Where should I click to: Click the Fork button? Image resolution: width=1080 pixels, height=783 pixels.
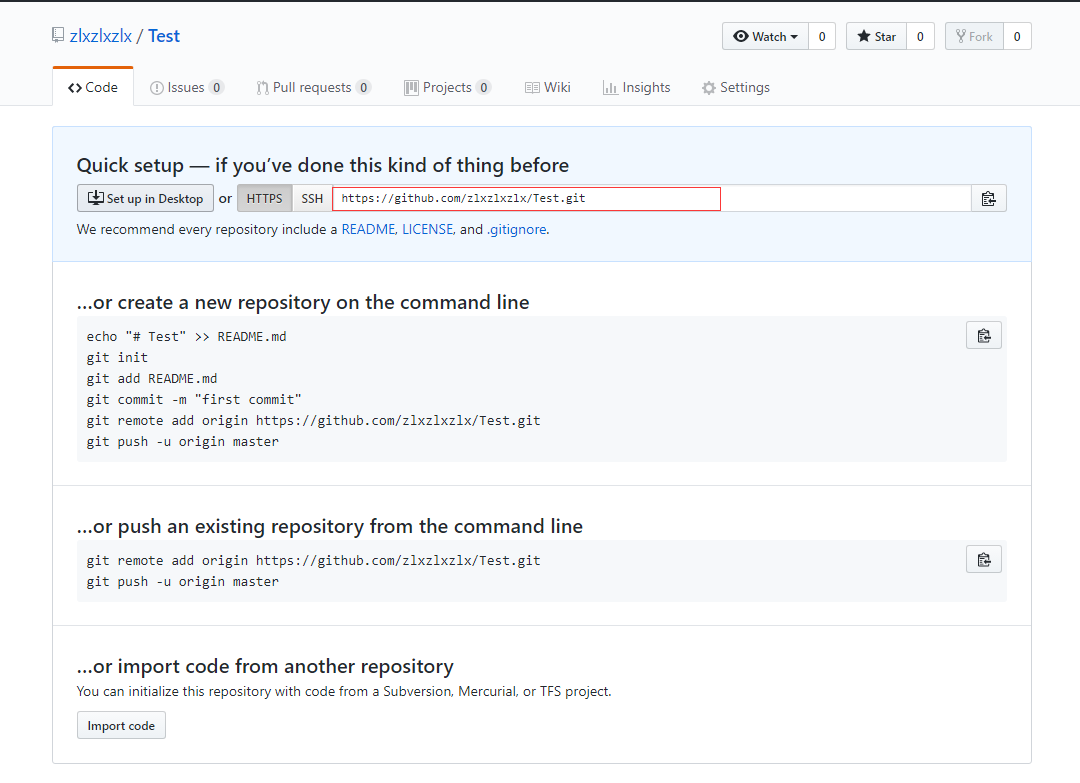pos(974,36)
